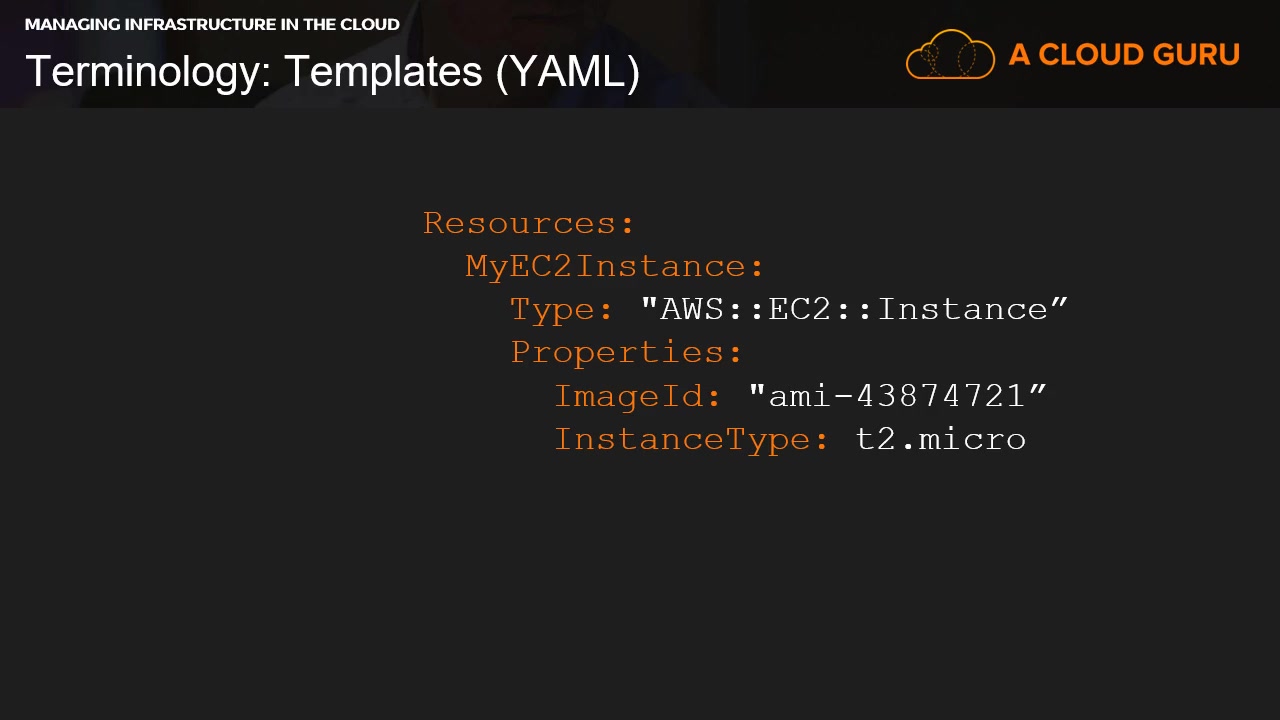
Task: Click the Properties: key
Action: click(x=627, y=352)
